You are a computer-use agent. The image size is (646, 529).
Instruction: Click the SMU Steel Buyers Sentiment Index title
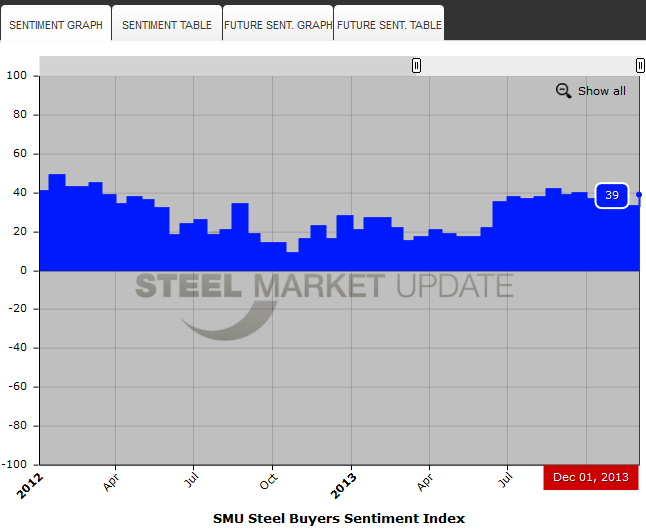[339, 518]
